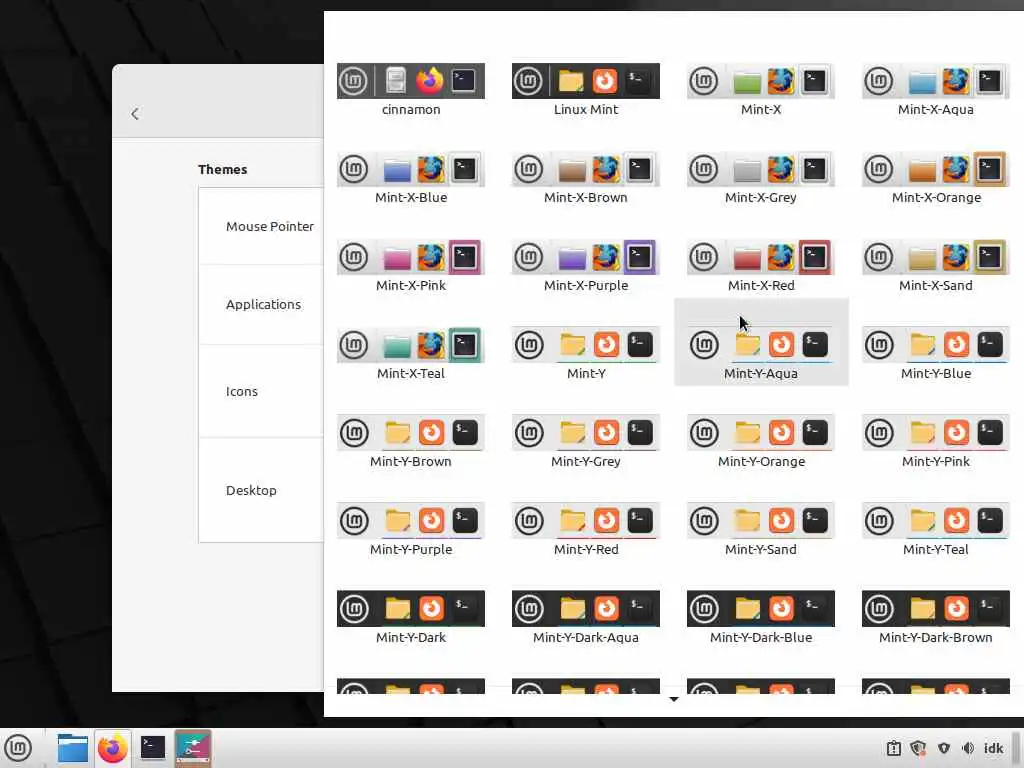Open the sound volume applet
Image resolution: width=1024 pixels, height=768 pixels.
pos(968,748)
